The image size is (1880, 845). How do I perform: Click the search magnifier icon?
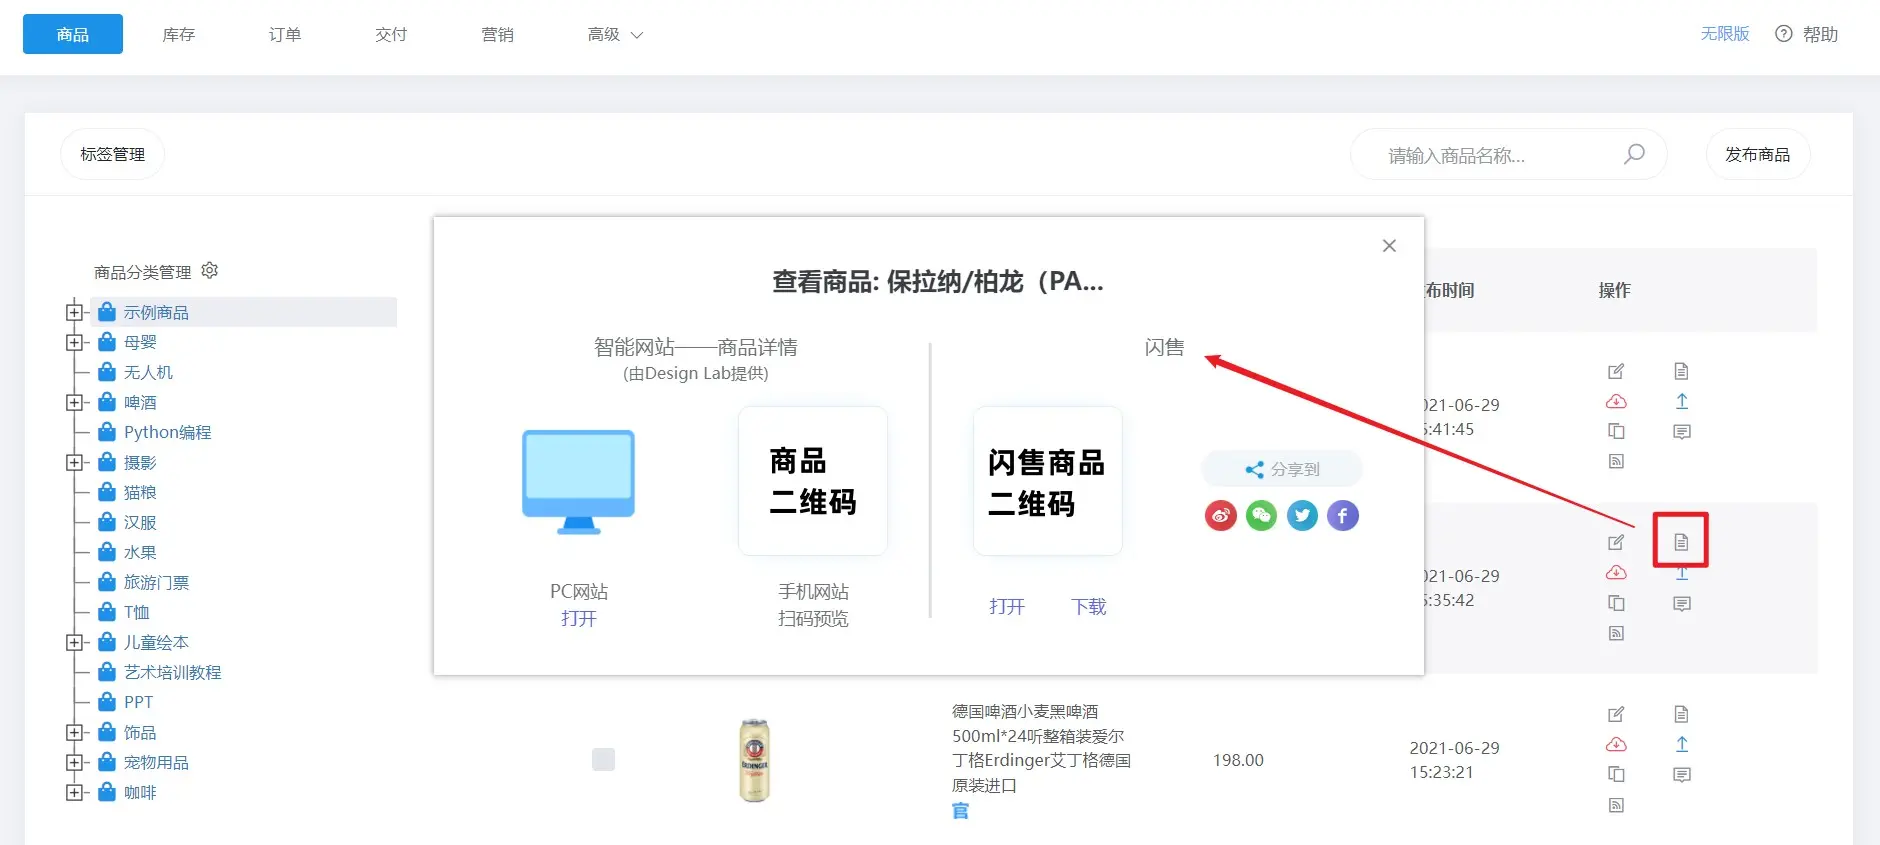1634,154
